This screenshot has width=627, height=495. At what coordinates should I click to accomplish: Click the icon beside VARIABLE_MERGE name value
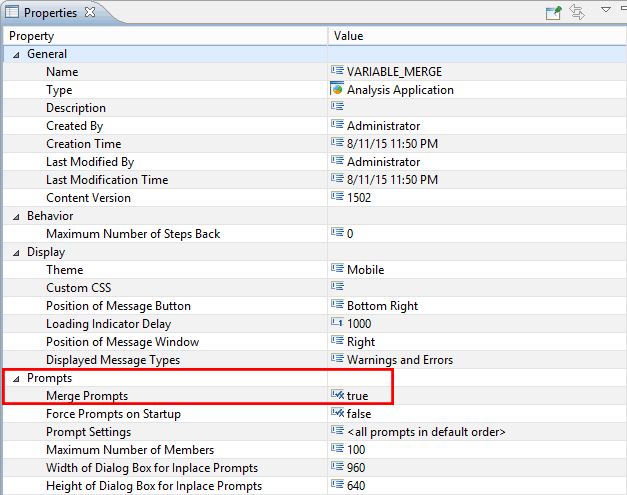click(x=337, y=72)
